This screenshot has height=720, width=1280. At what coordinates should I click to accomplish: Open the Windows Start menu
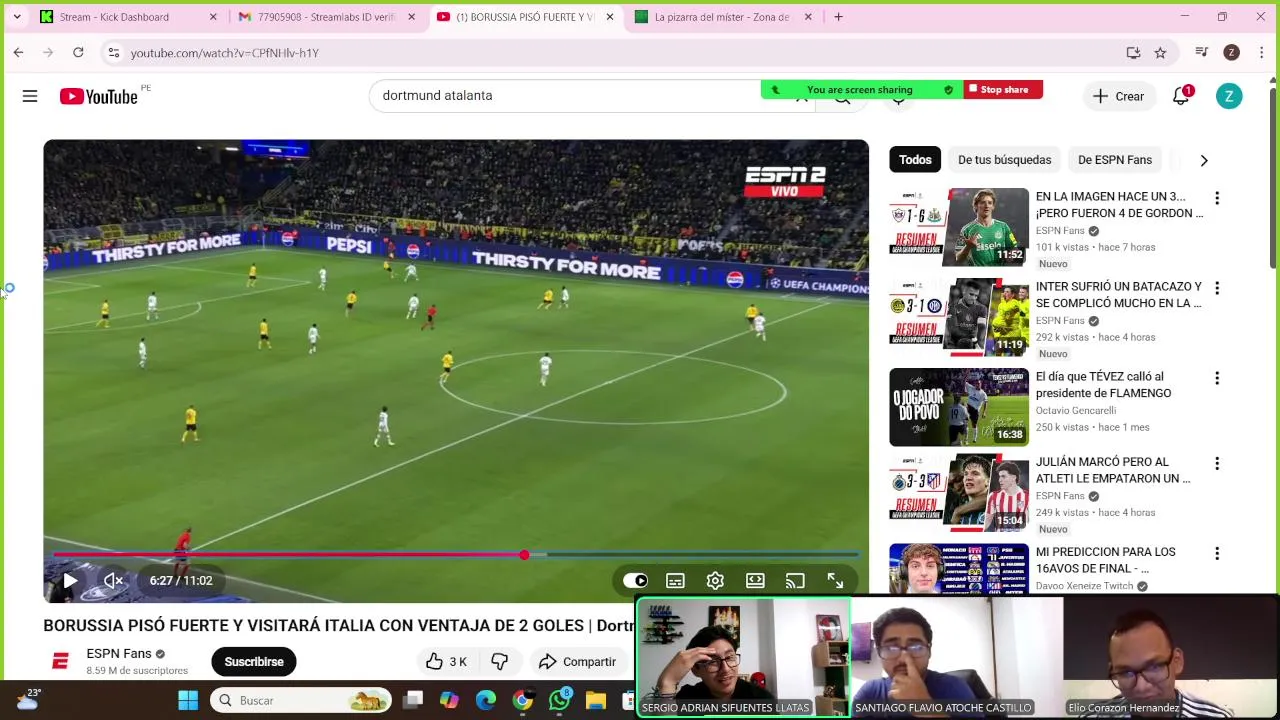pos(188,700)
